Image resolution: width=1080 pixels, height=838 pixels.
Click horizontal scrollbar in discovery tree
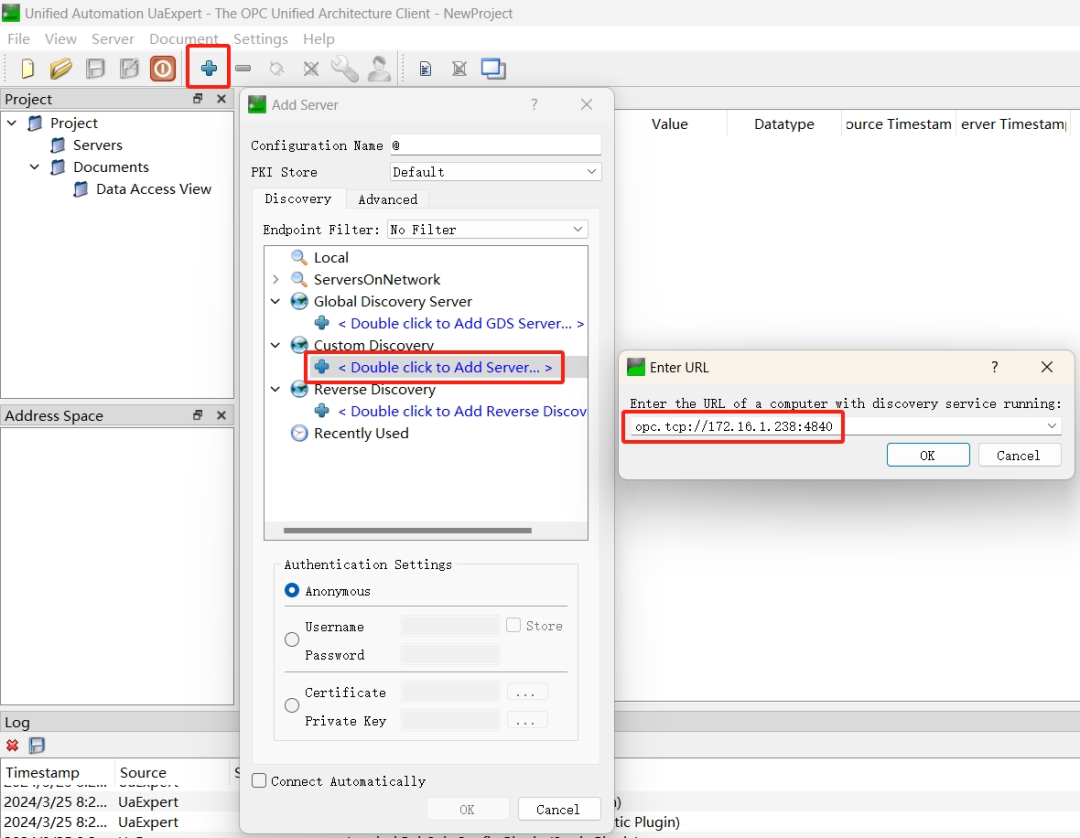tap(407, 530)
